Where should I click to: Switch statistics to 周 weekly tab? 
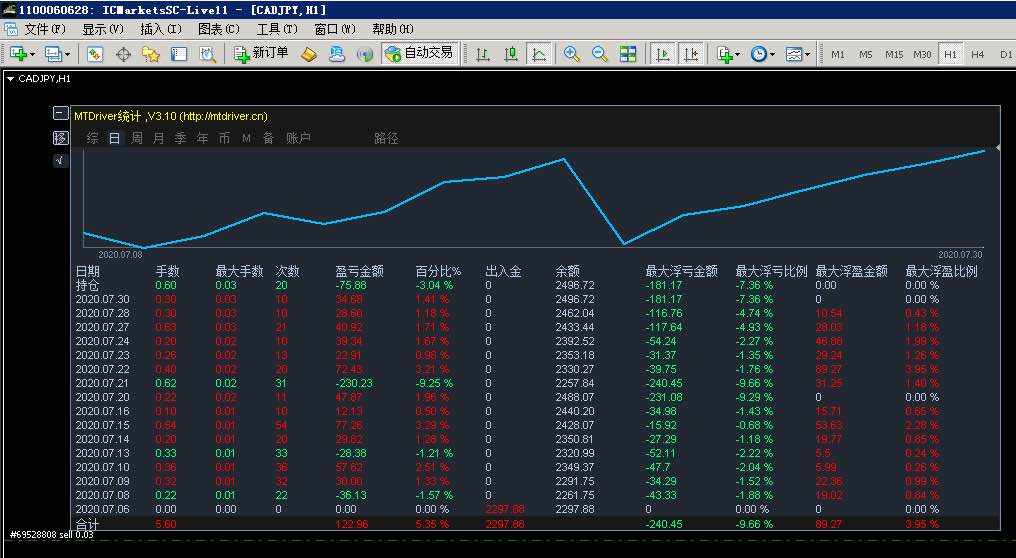[136, 138]
